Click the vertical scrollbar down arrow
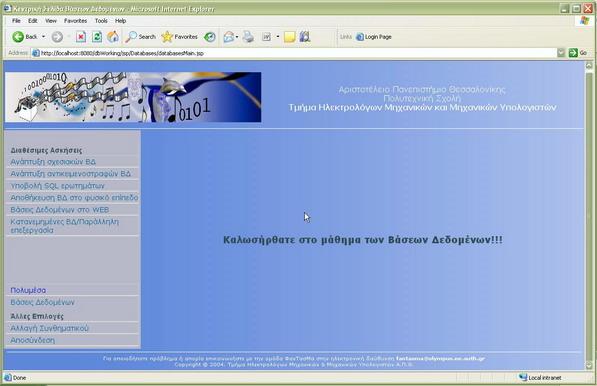 pyautogui.click(x=589, y=366)
